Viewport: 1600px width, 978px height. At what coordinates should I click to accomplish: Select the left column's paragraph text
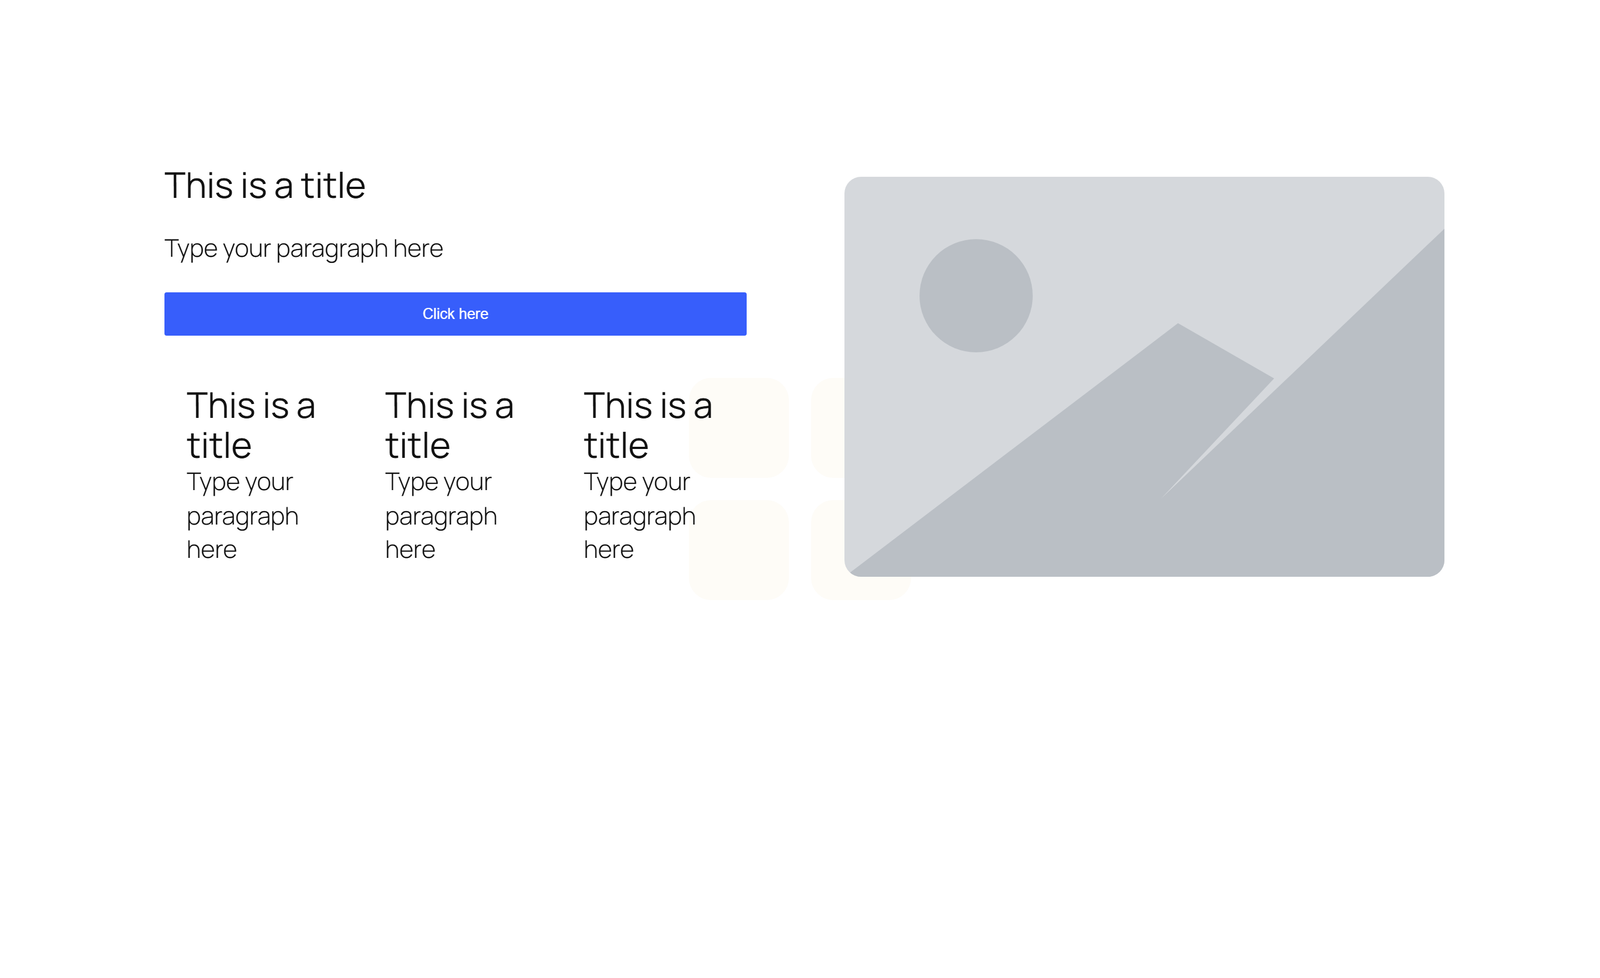[242, 516]
